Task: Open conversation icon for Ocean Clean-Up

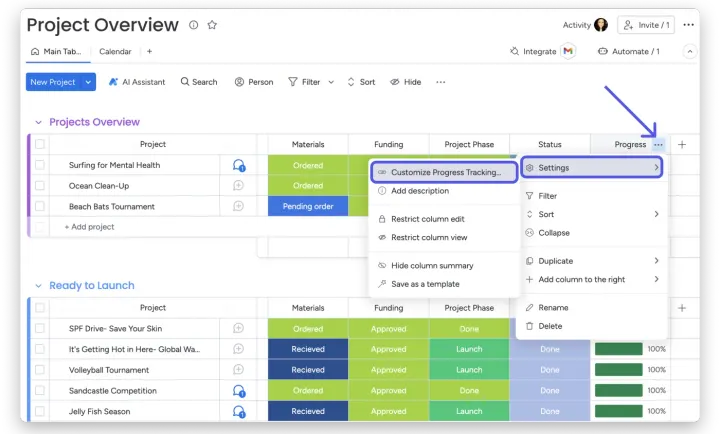Action: click(238, 186)
